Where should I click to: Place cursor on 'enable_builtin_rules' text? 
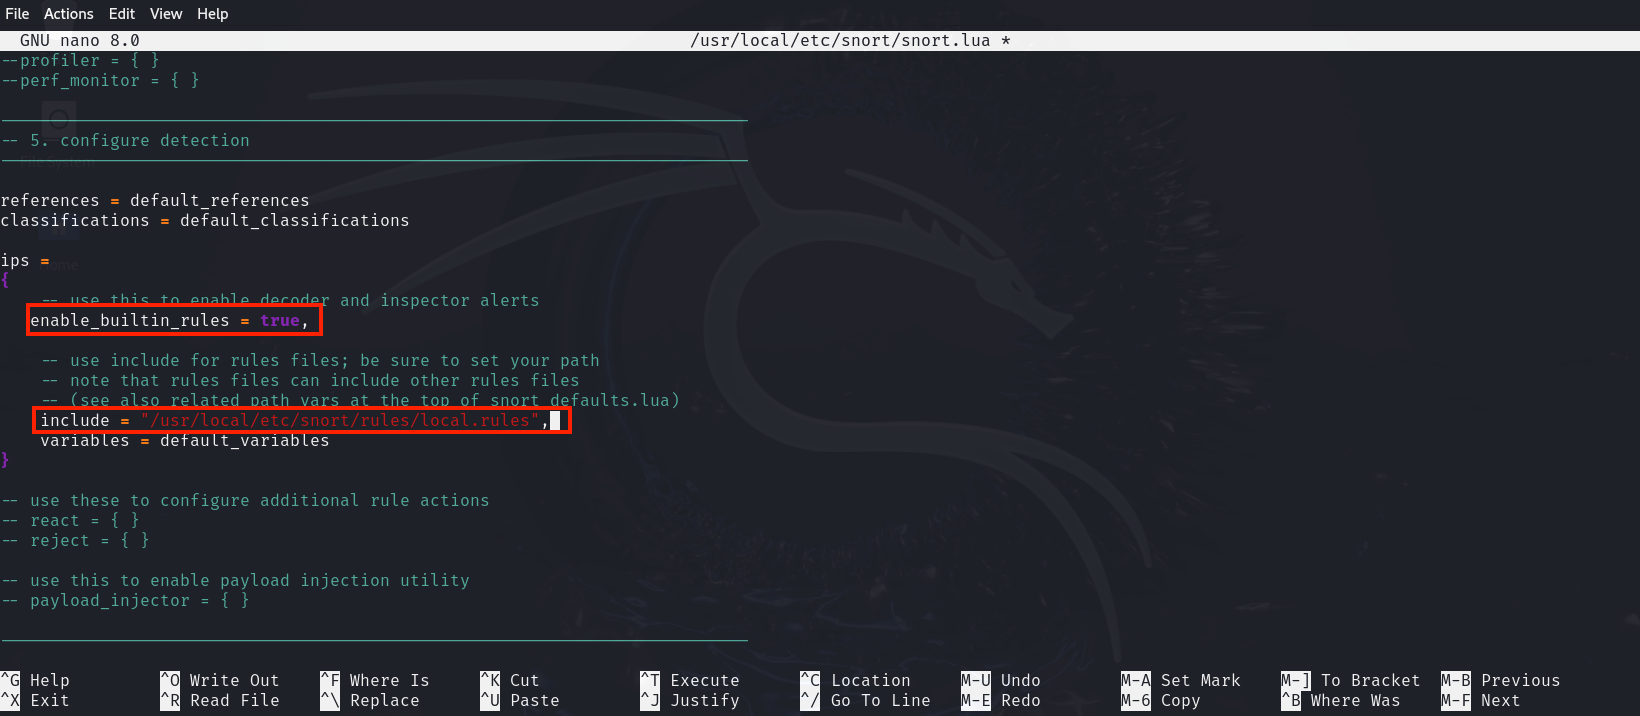[130, 320]
